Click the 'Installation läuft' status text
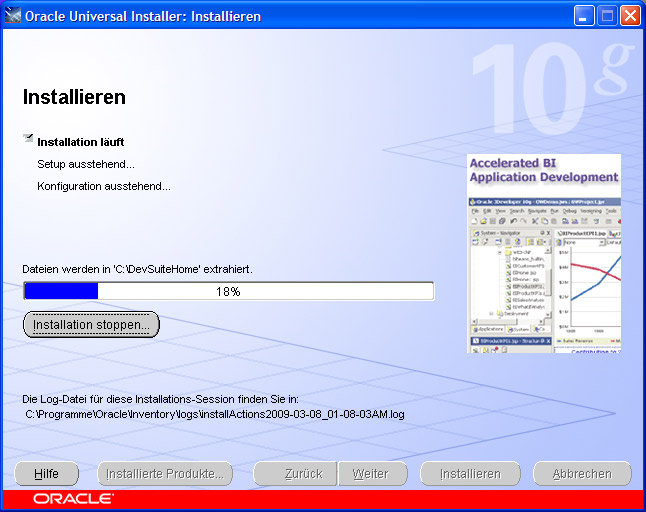 [81, 142]
